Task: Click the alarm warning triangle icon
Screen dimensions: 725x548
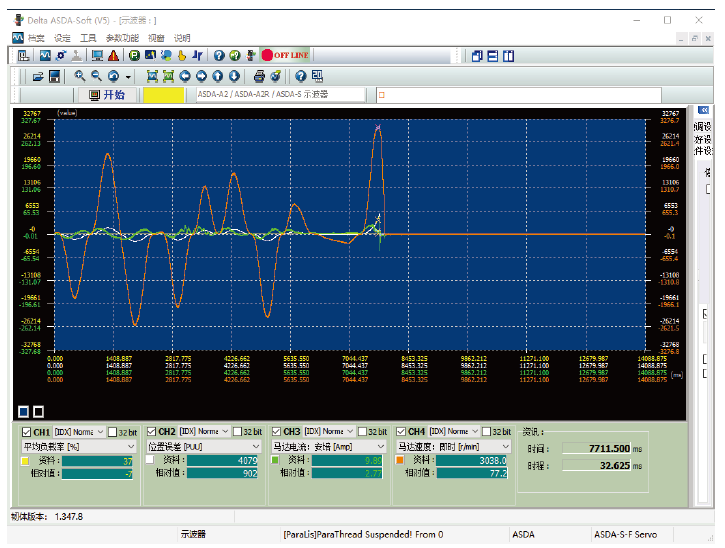Action: (x=113, y=55)
